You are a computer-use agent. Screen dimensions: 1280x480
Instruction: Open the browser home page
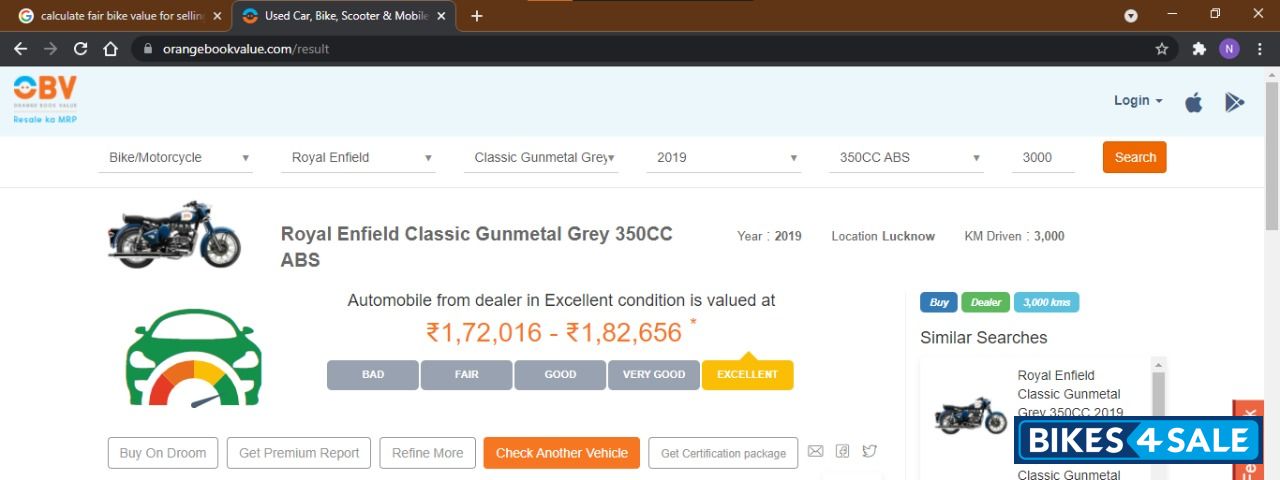pyautogui.click(x=111, y=49)
